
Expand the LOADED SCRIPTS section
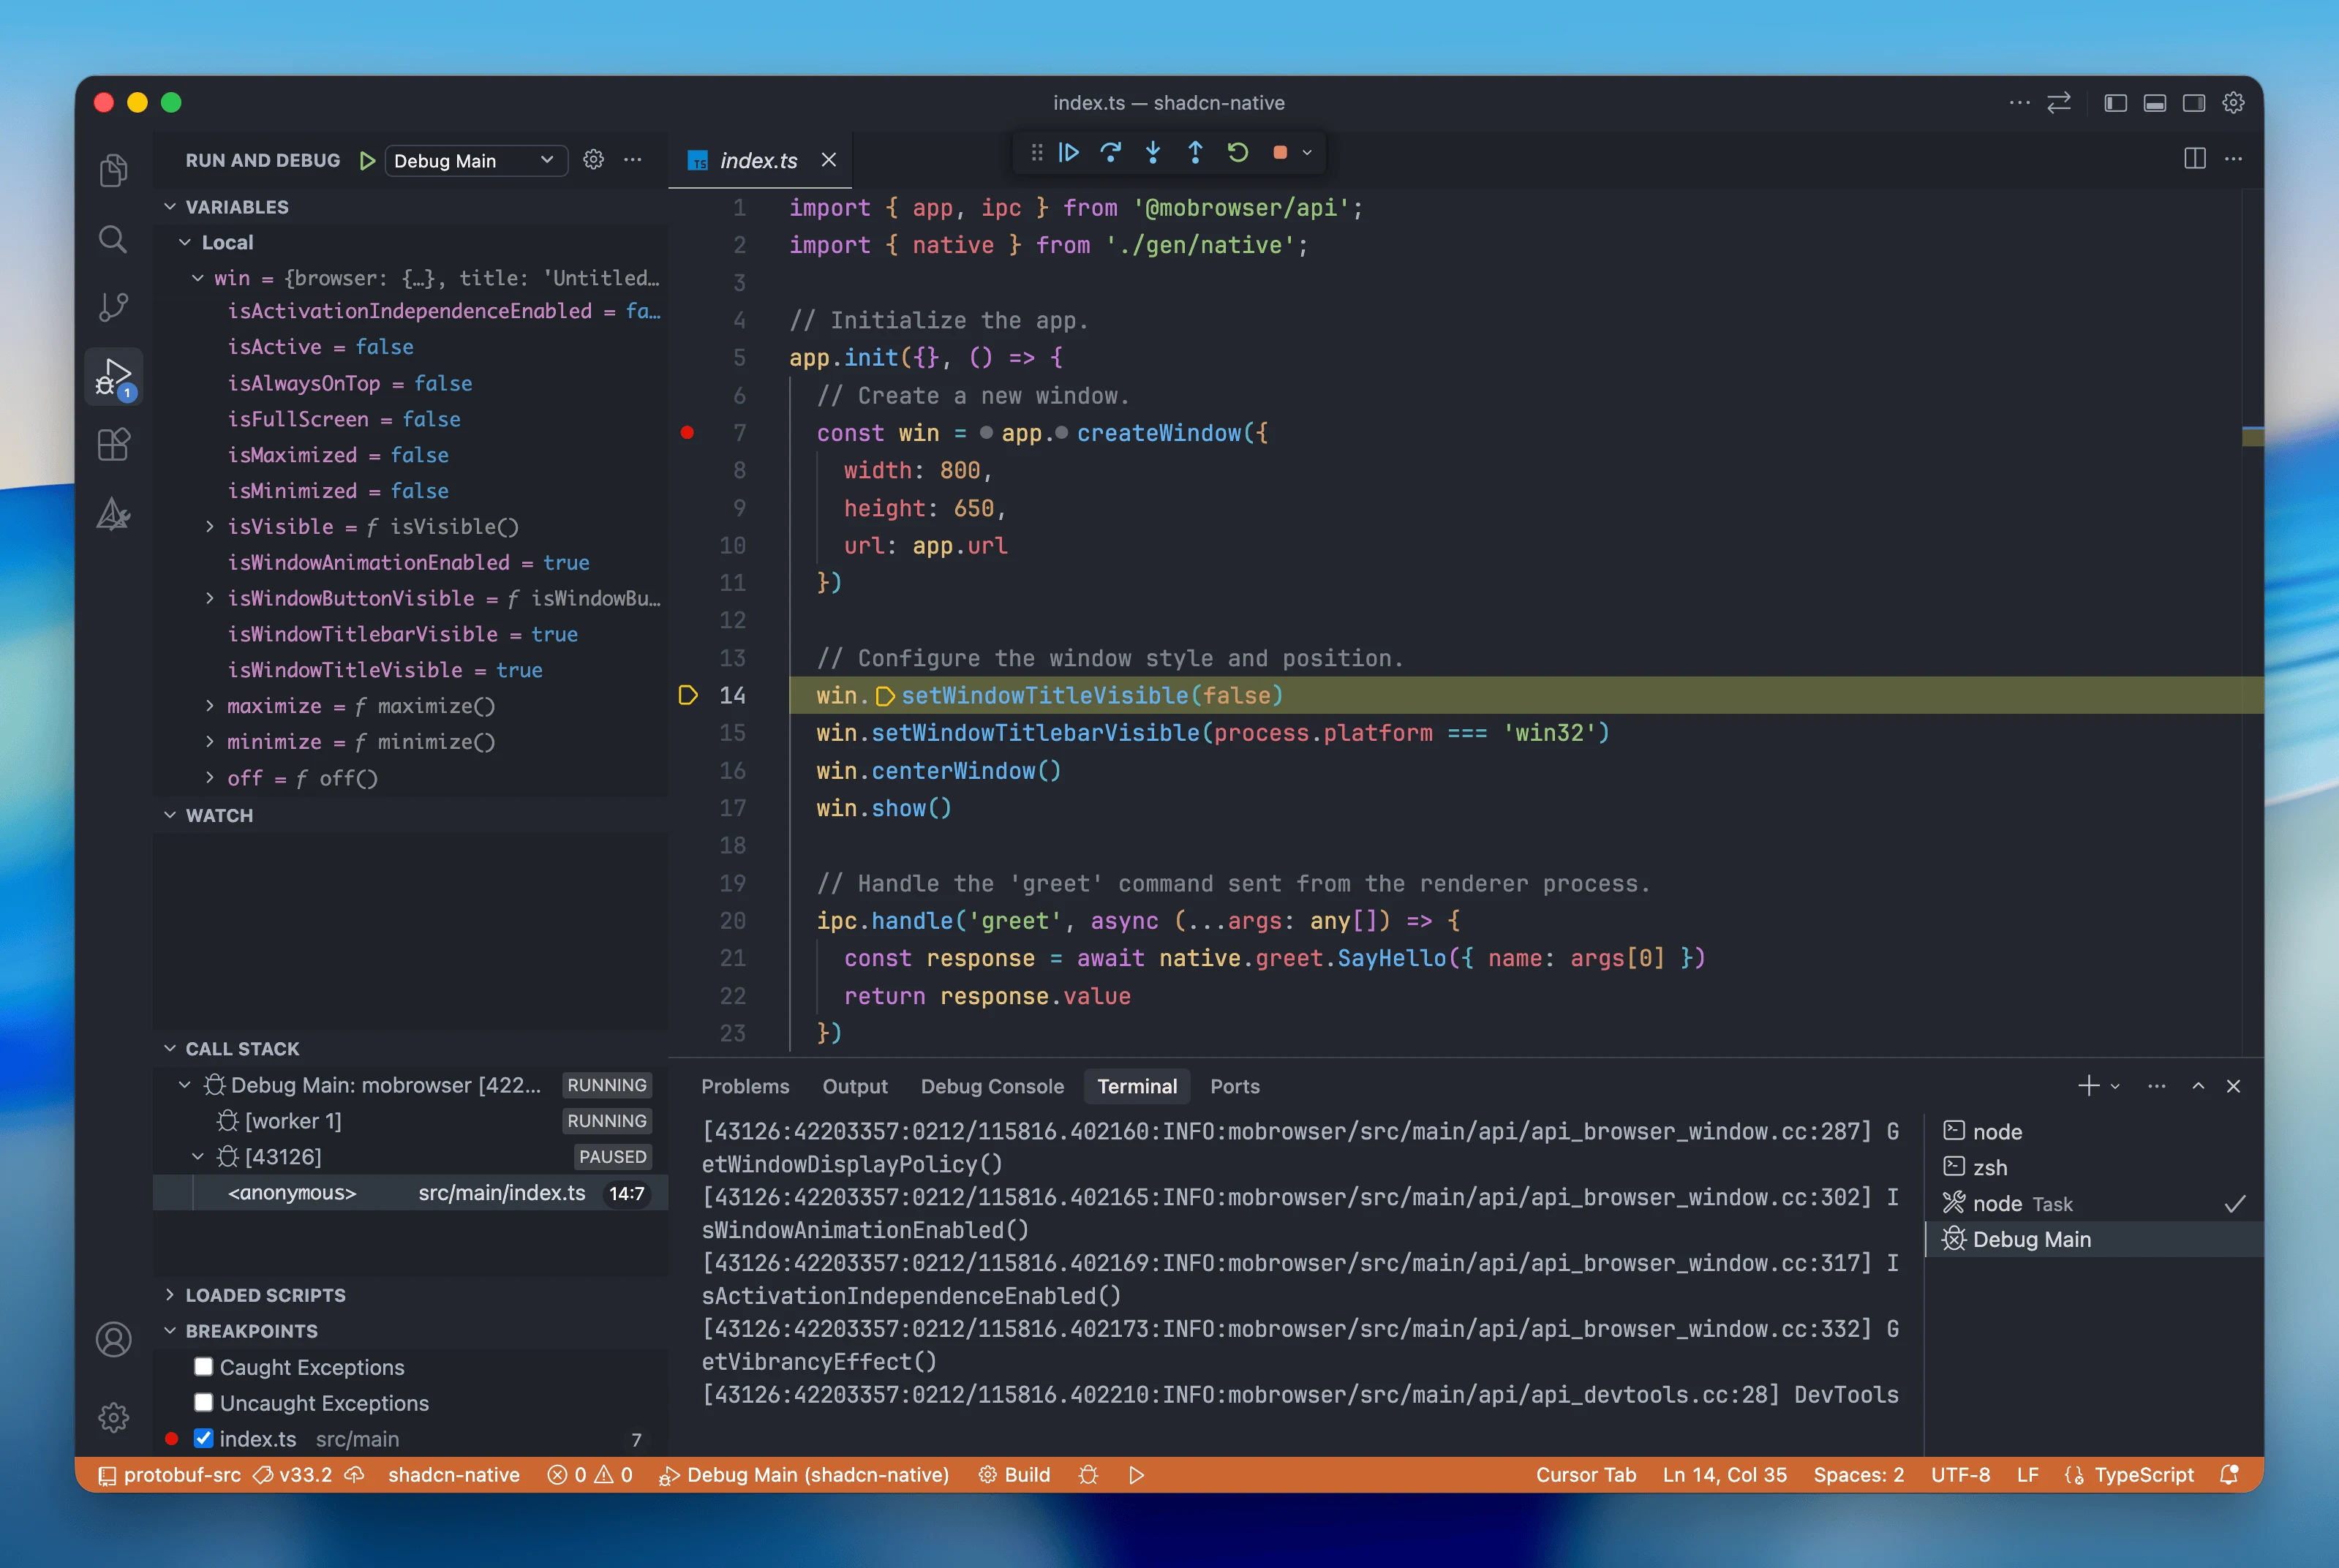pyautogui.click(x=265, y=1295)
